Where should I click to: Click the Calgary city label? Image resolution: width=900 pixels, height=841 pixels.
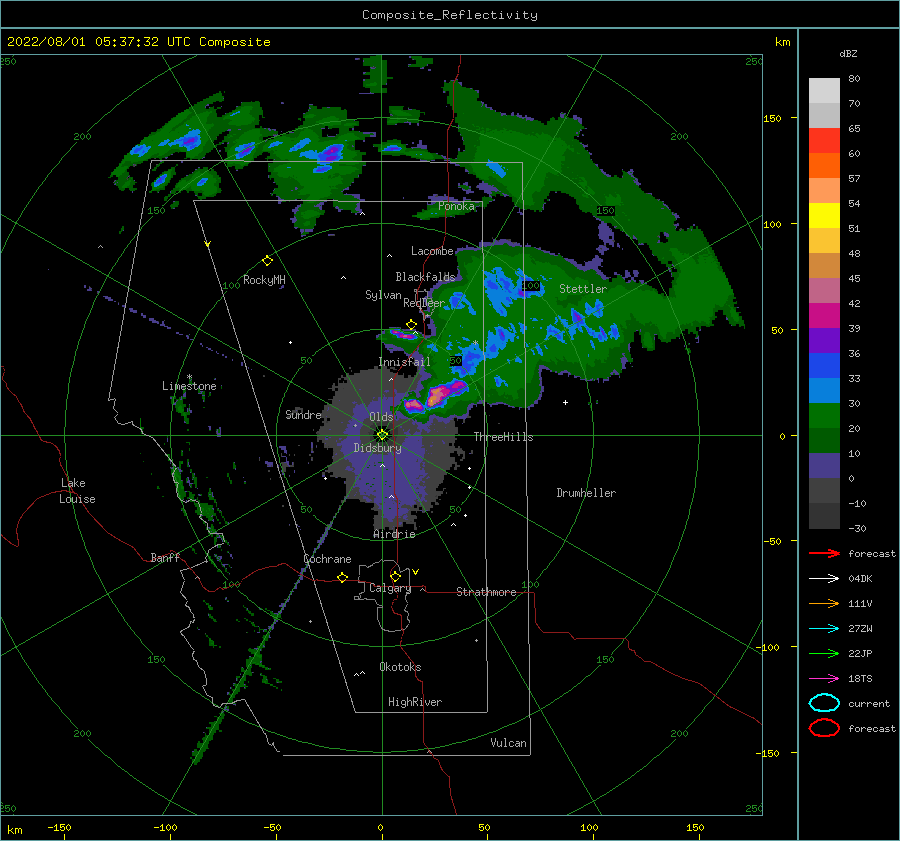[x=390, y=588]
